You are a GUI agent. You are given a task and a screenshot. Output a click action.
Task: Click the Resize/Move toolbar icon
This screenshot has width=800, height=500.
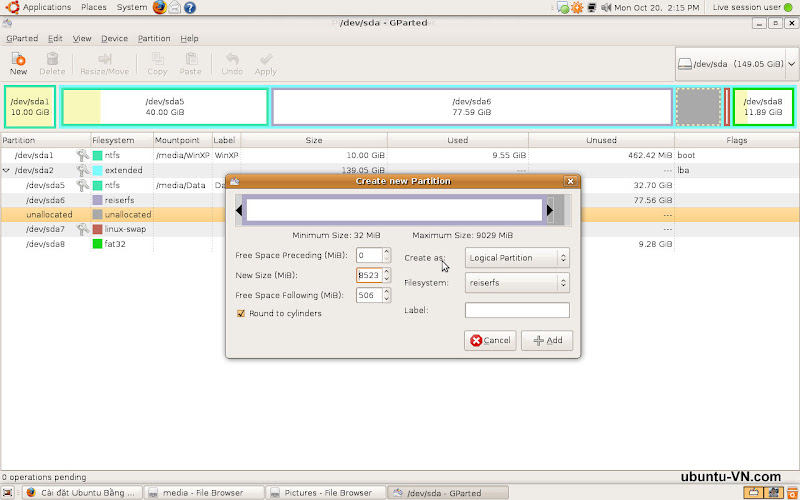click(105, 59)
